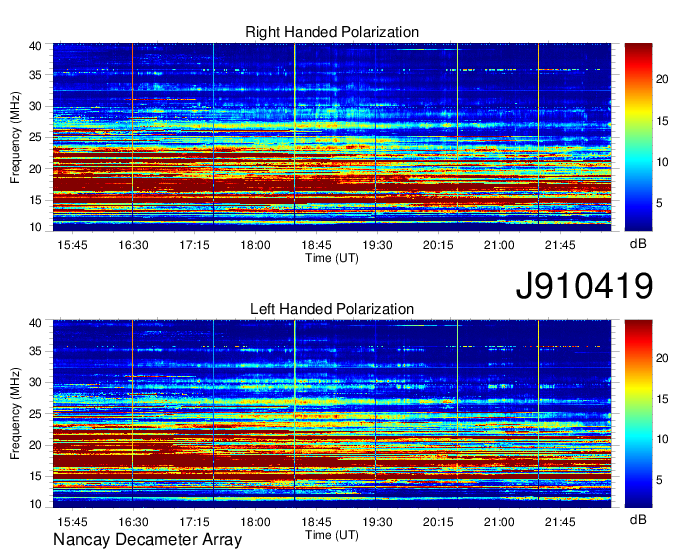Image resolution: width=680 pixels, height=552 pixels.
Task: Click 15 dB tick on Left Handed colorbar
Action: click(x=662, y=398)
